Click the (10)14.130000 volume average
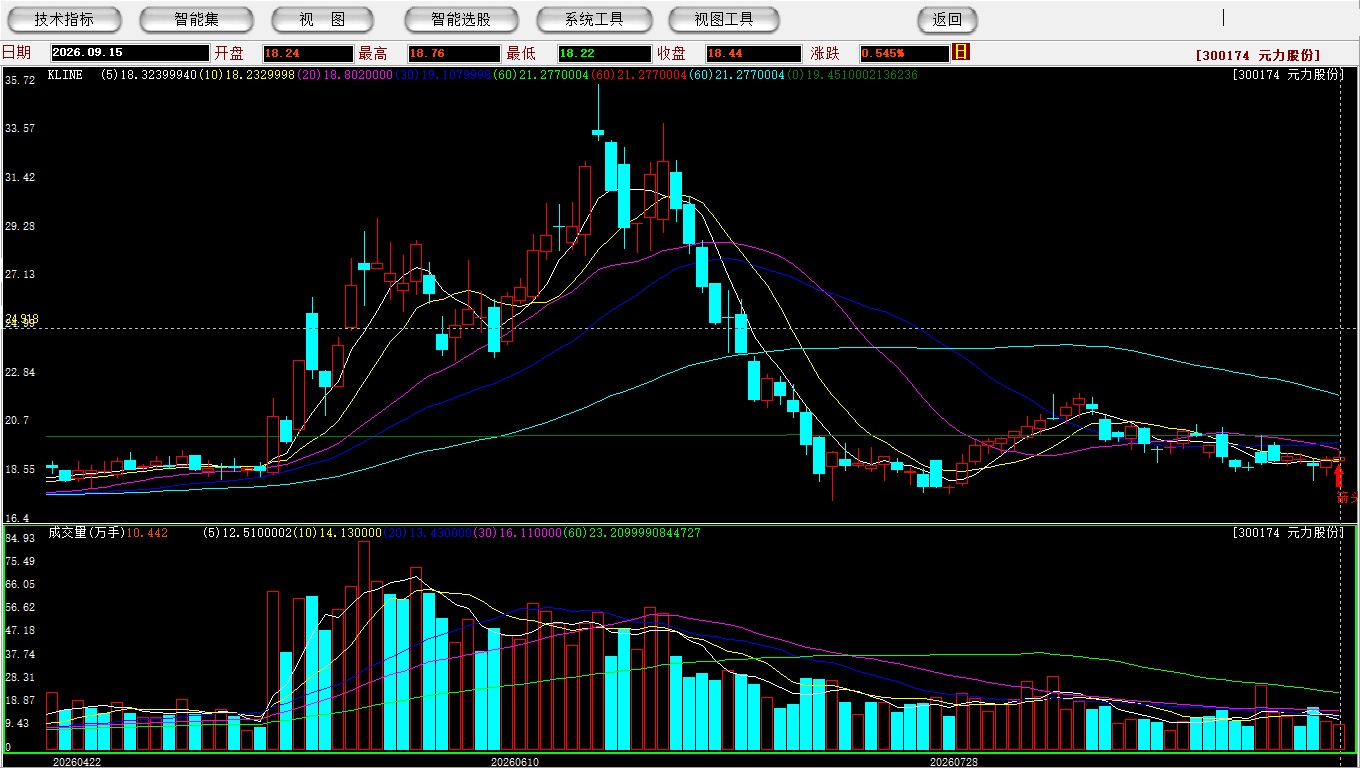This screenshot has width=1360, height=768. 337,533
